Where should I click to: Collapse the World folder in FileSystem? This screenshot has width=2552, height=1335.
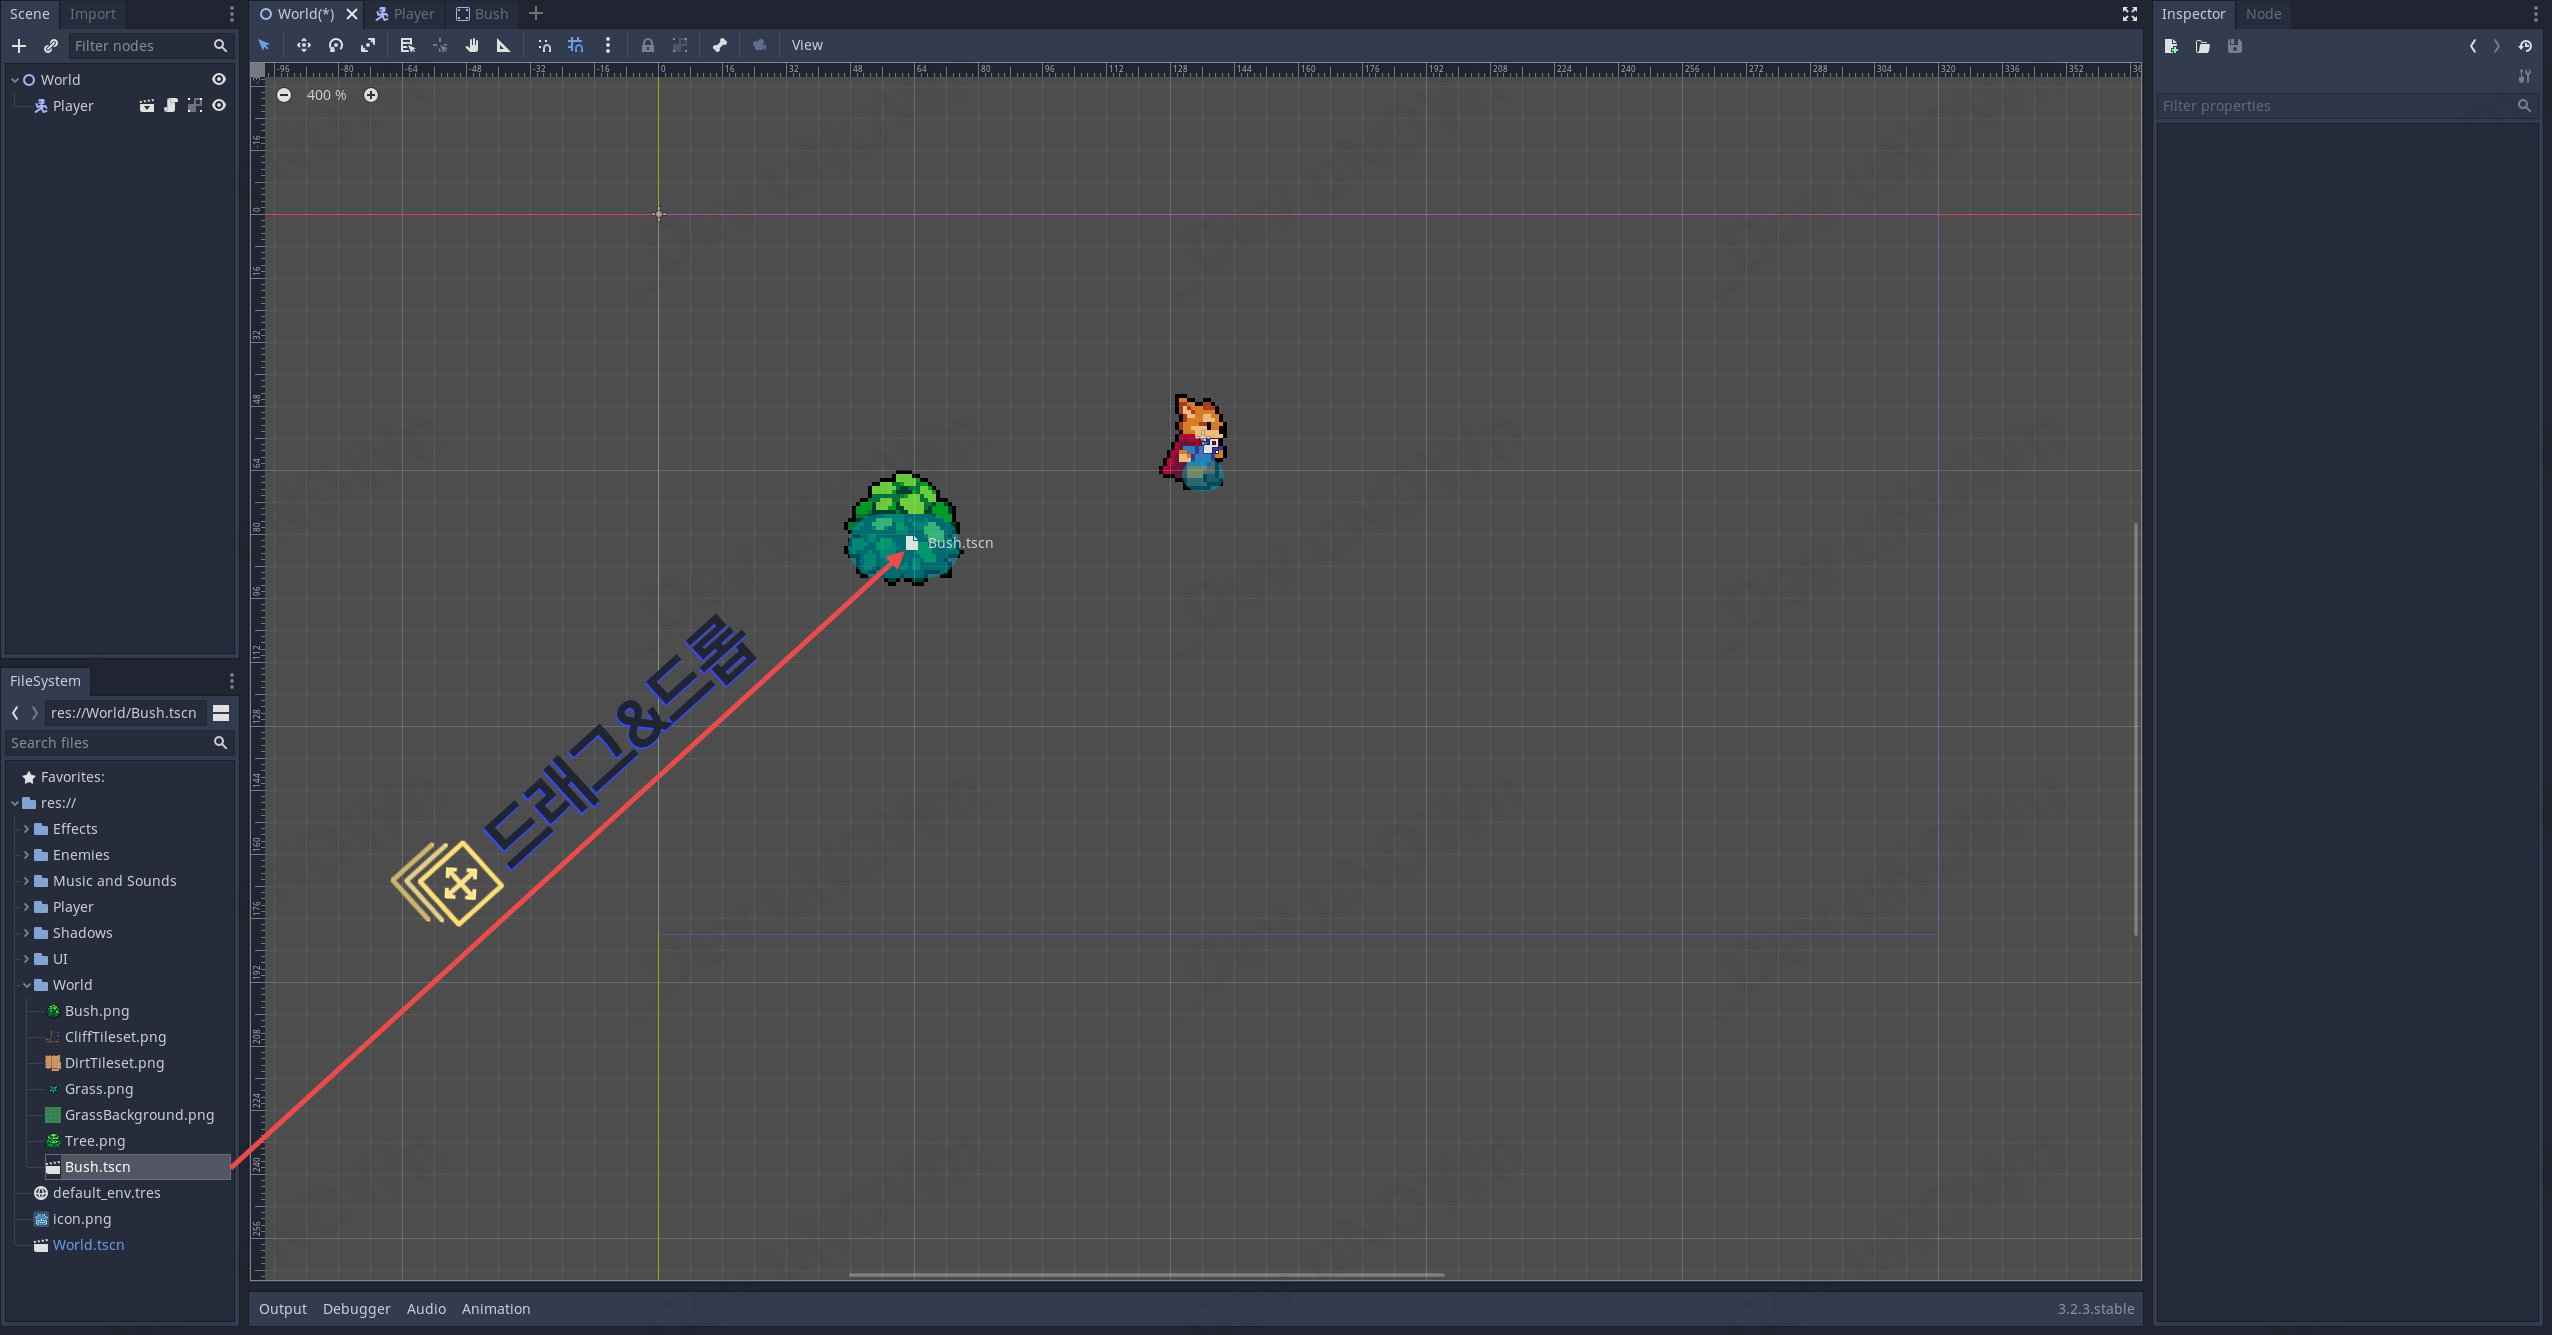pos(27,985)
